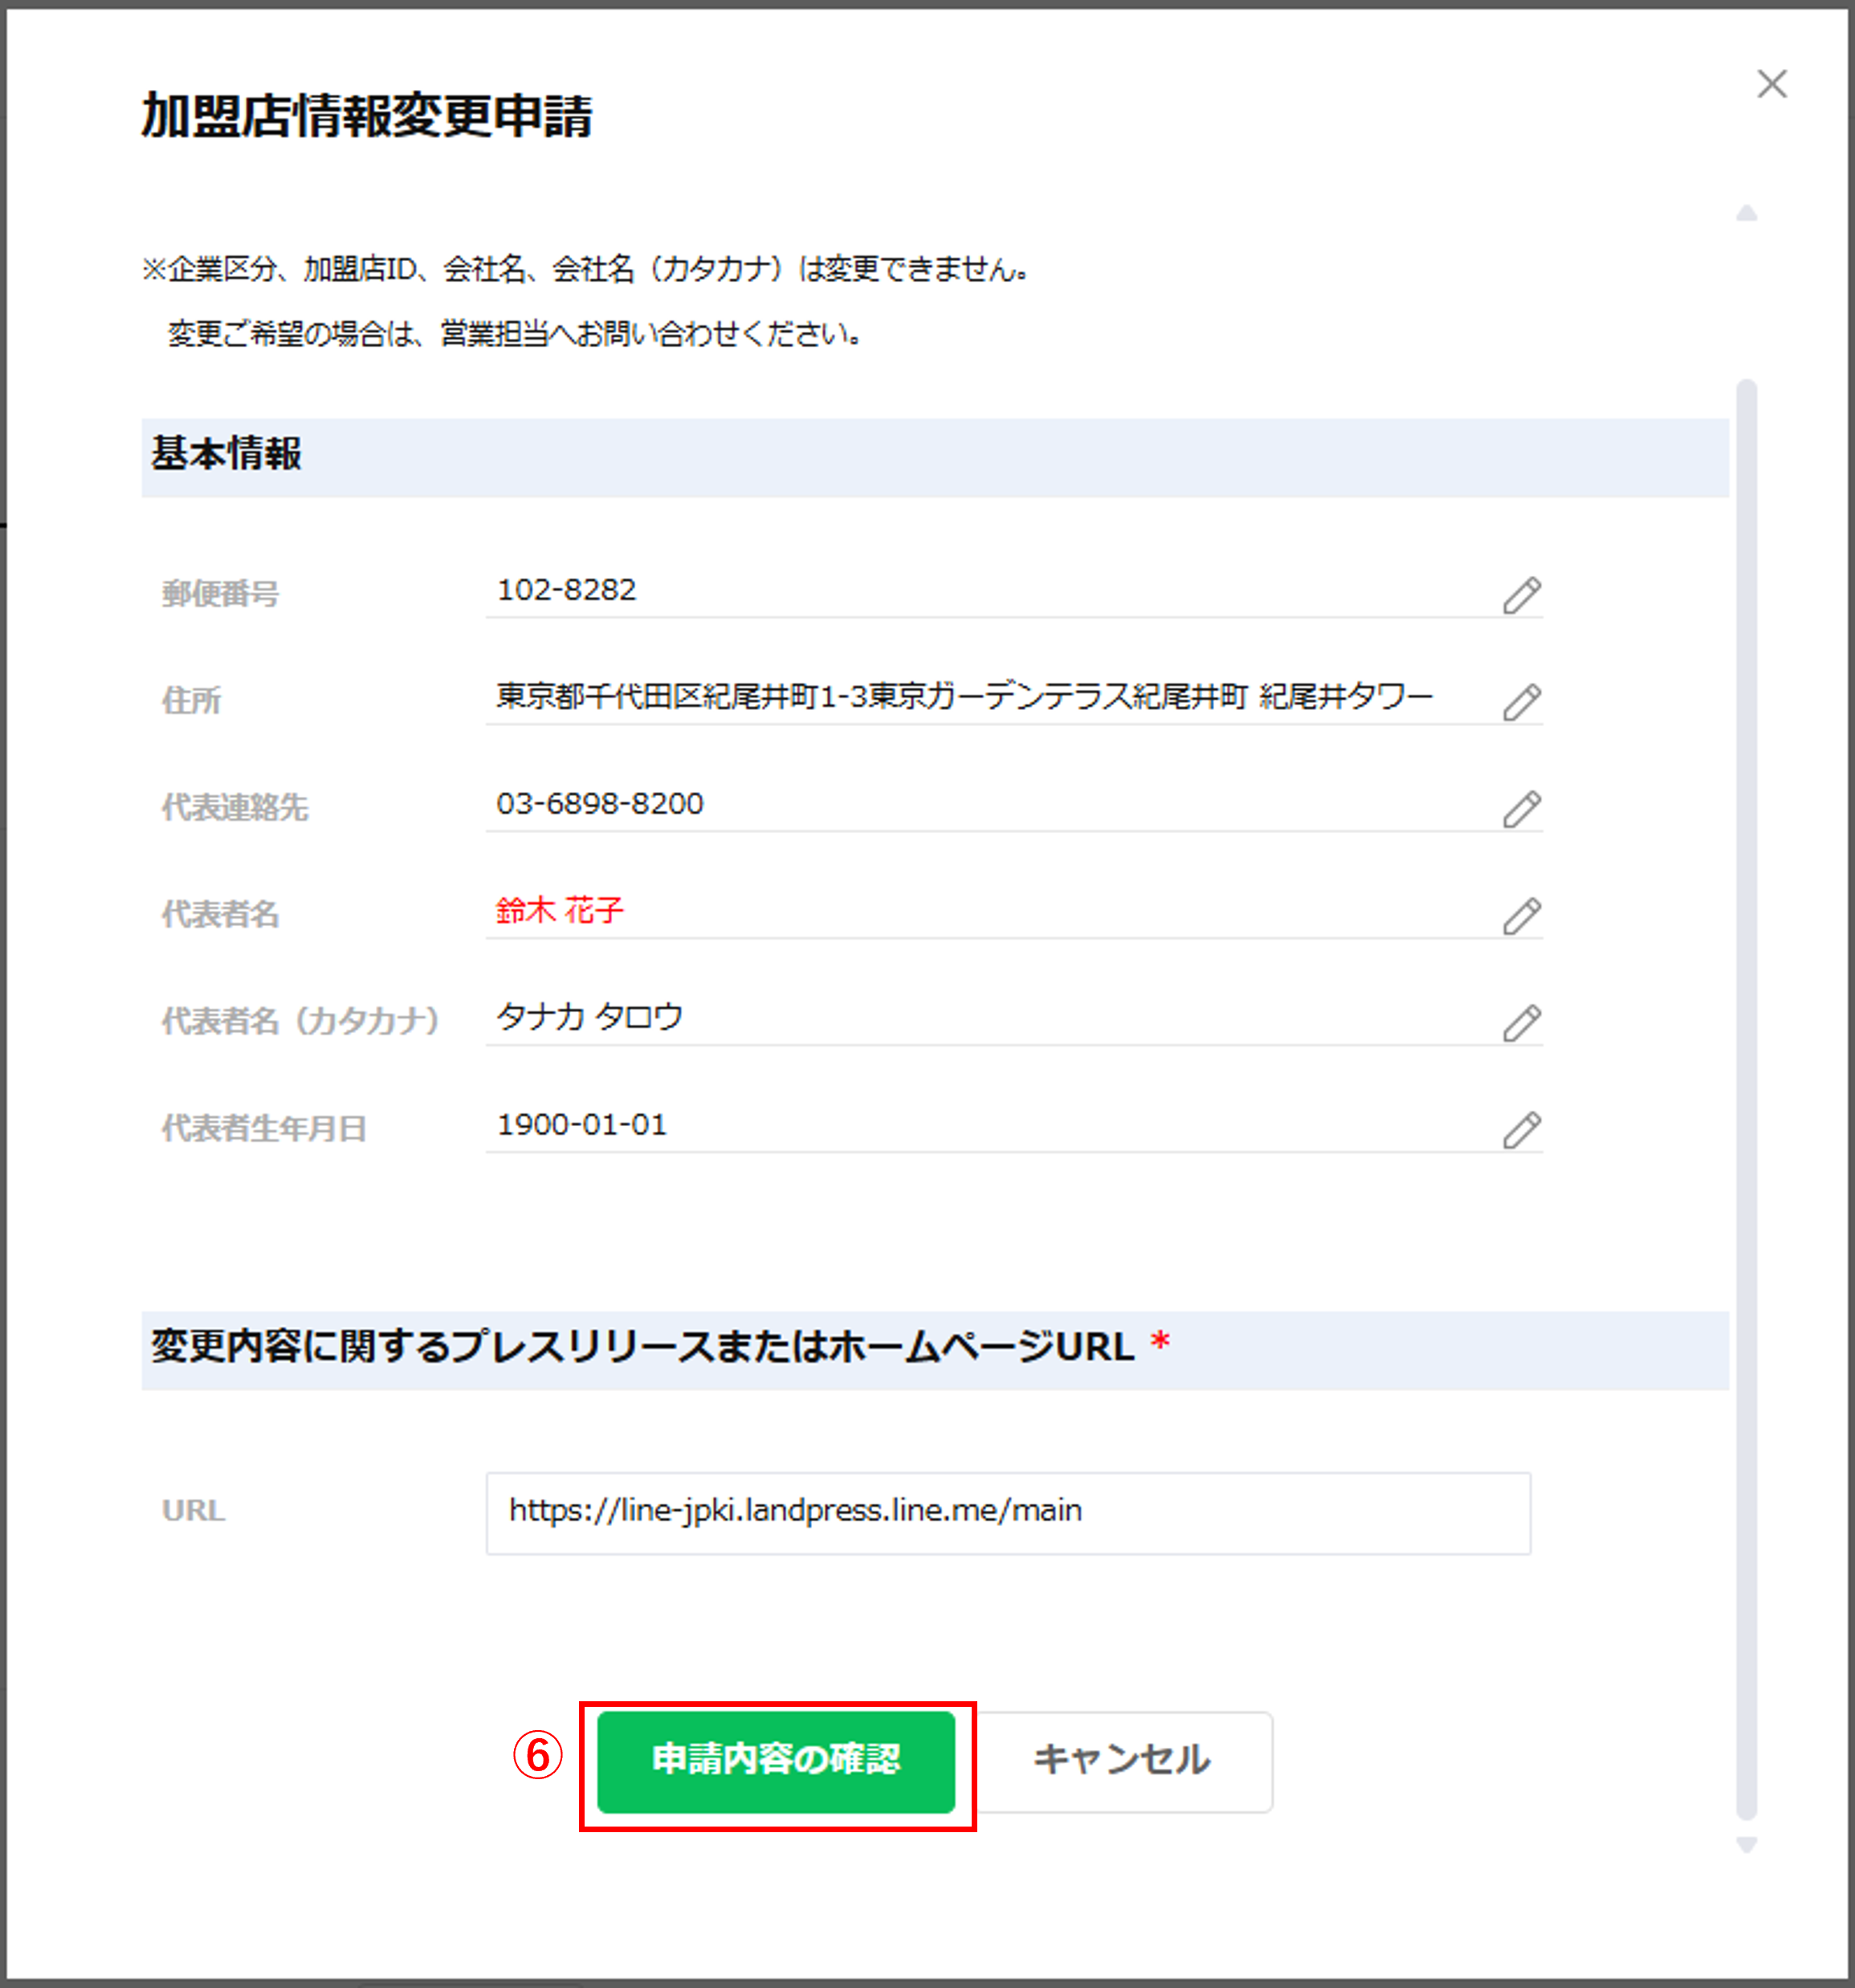The height and width of the screenshot is (1988, 1855).
Task: Click into the URL input field
Action: coord(1007,1512)
